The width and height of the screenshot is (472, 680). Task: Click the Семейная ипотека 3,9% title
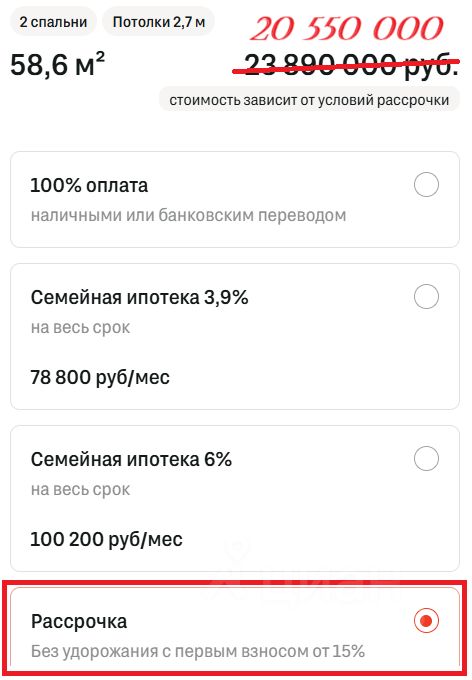[x=139, y=298]
